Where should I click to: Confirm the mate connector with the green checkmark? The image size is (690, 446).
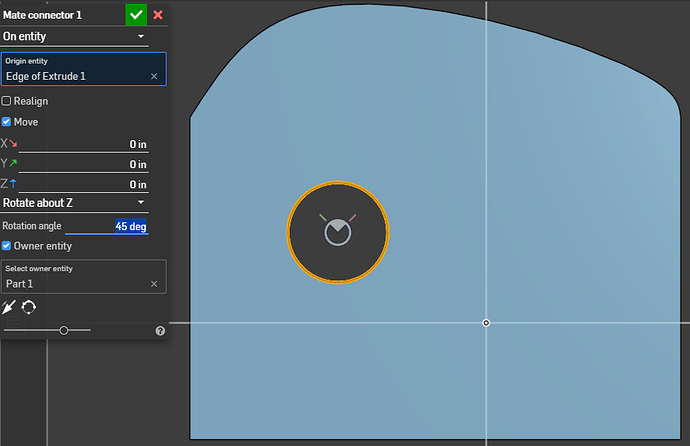(136, 15)
